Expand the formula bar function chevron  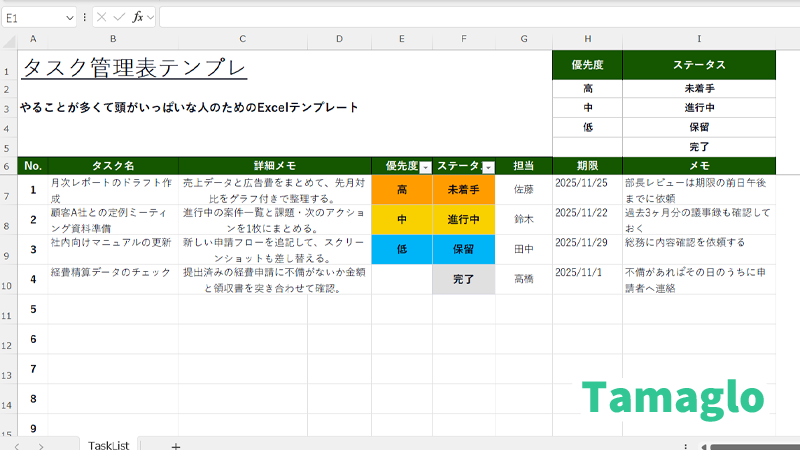click(150, 17)
